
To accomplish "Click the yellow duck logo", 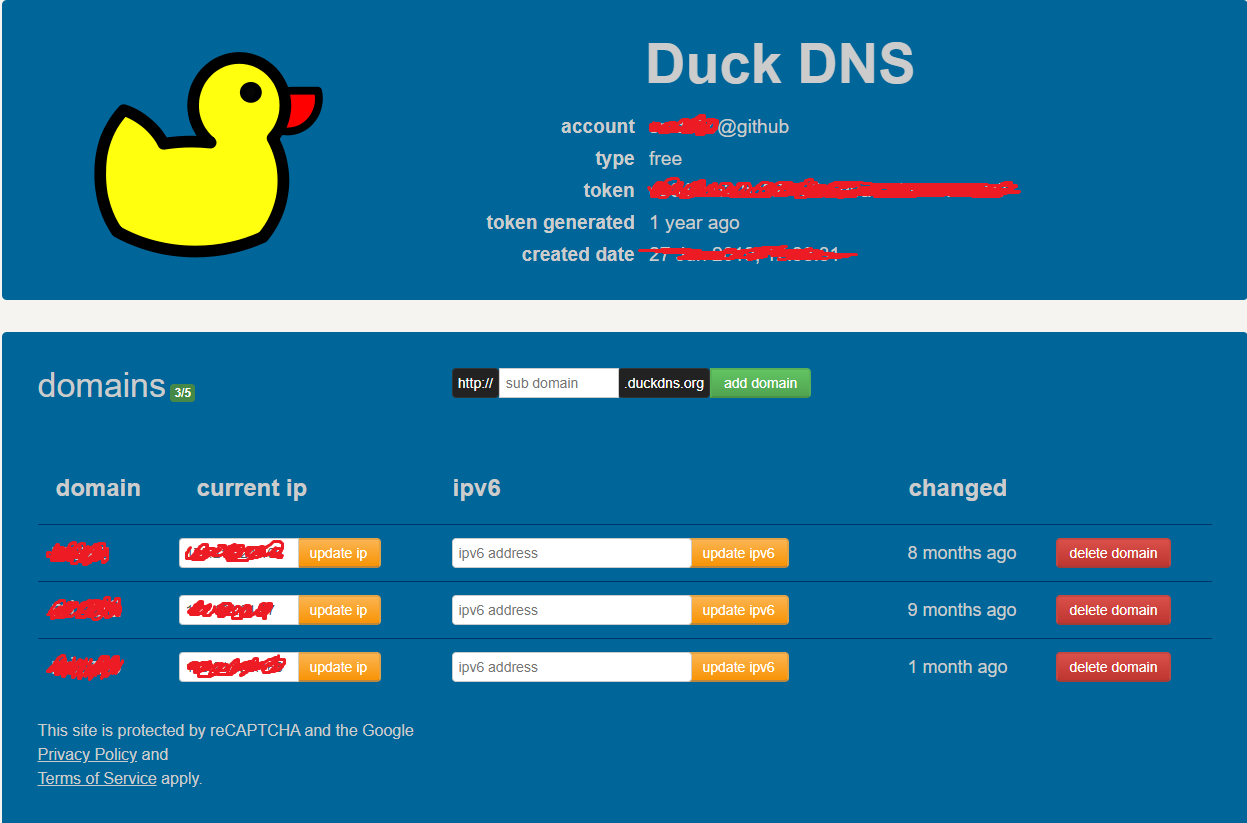I will 208,155.
